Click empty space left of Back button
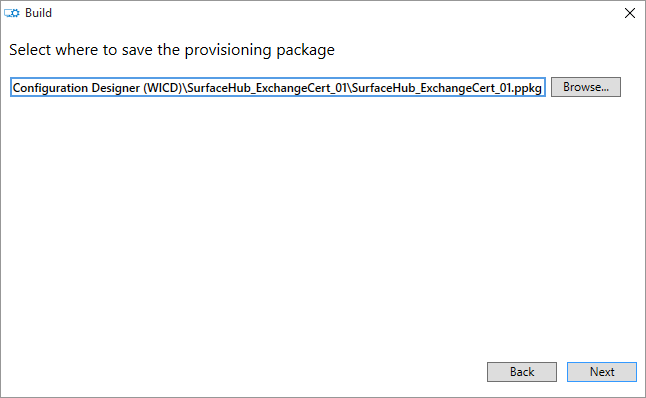 coord(247,372)
